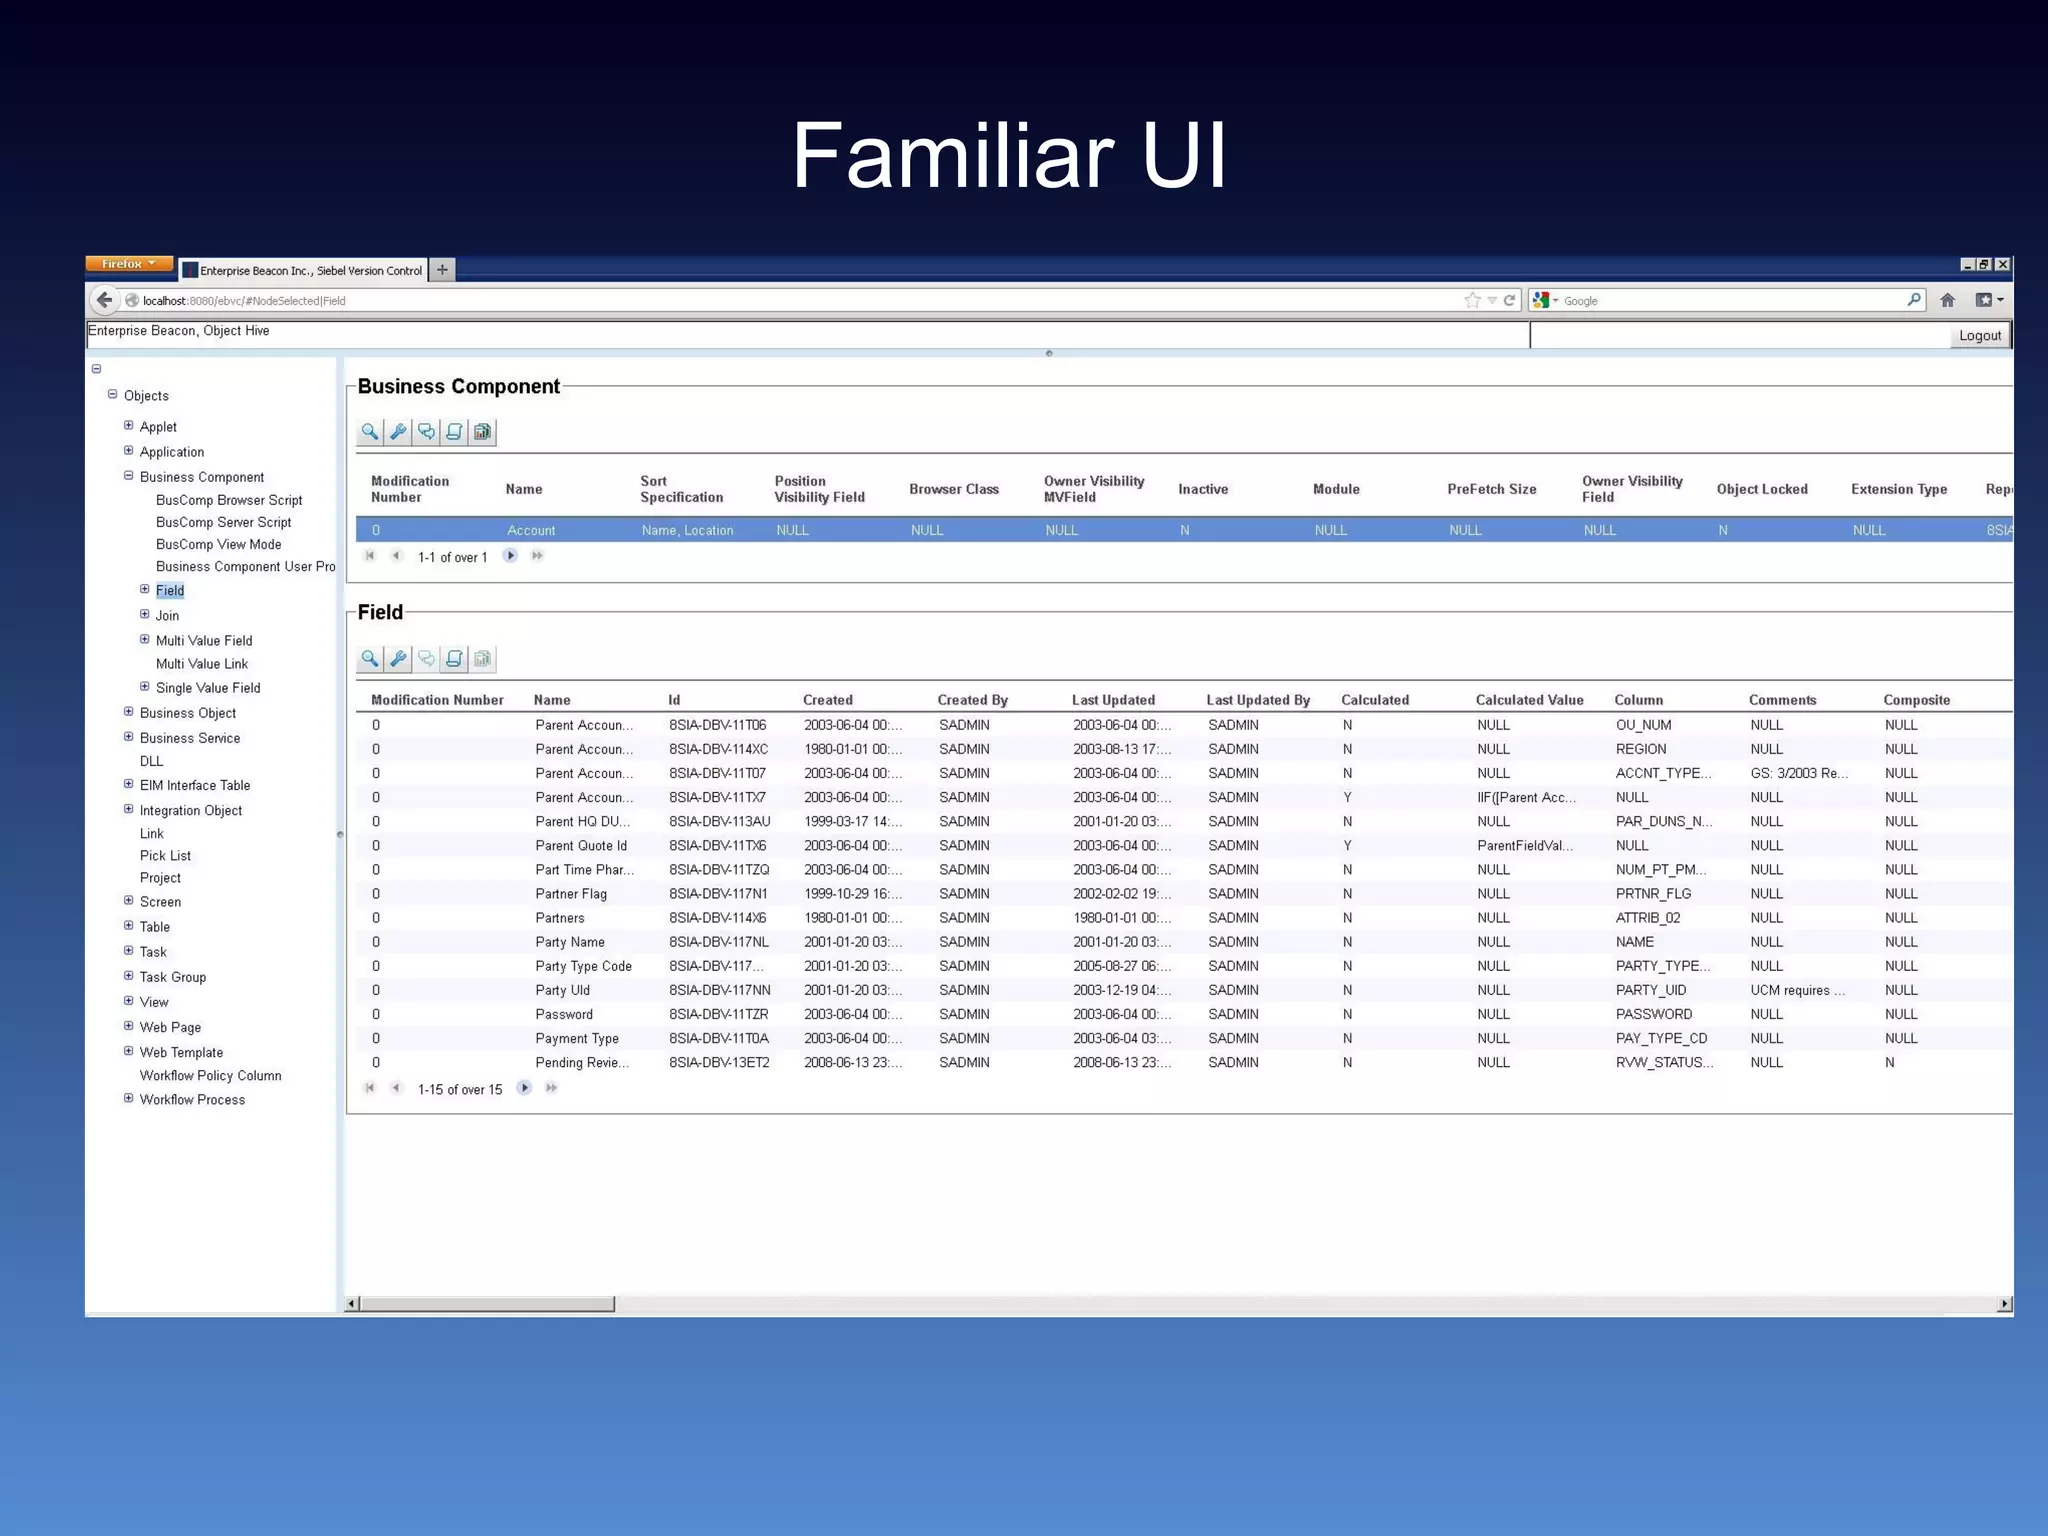Screen dimensions: 2048x1536
Task: Bookmark page with star icon
Action: [x=1472, y=300]
